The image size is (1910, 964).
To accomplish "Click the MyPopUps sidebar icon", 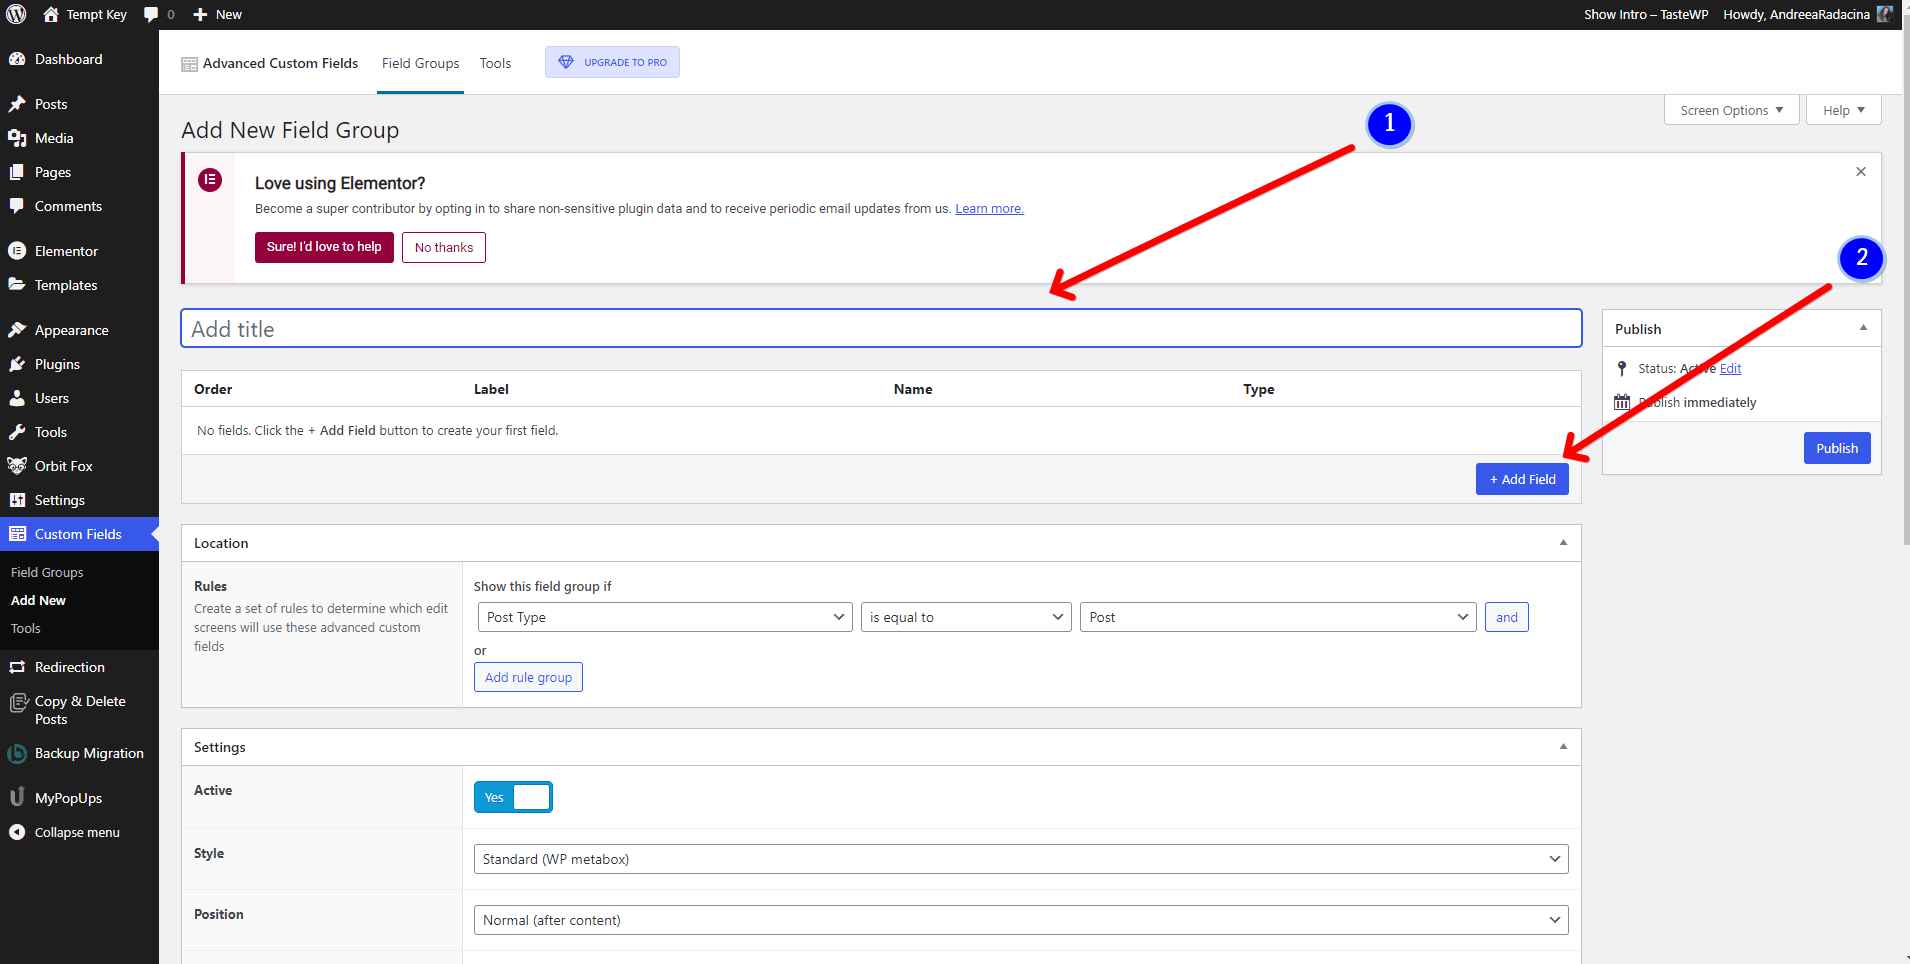I will [x=17, y=798].
